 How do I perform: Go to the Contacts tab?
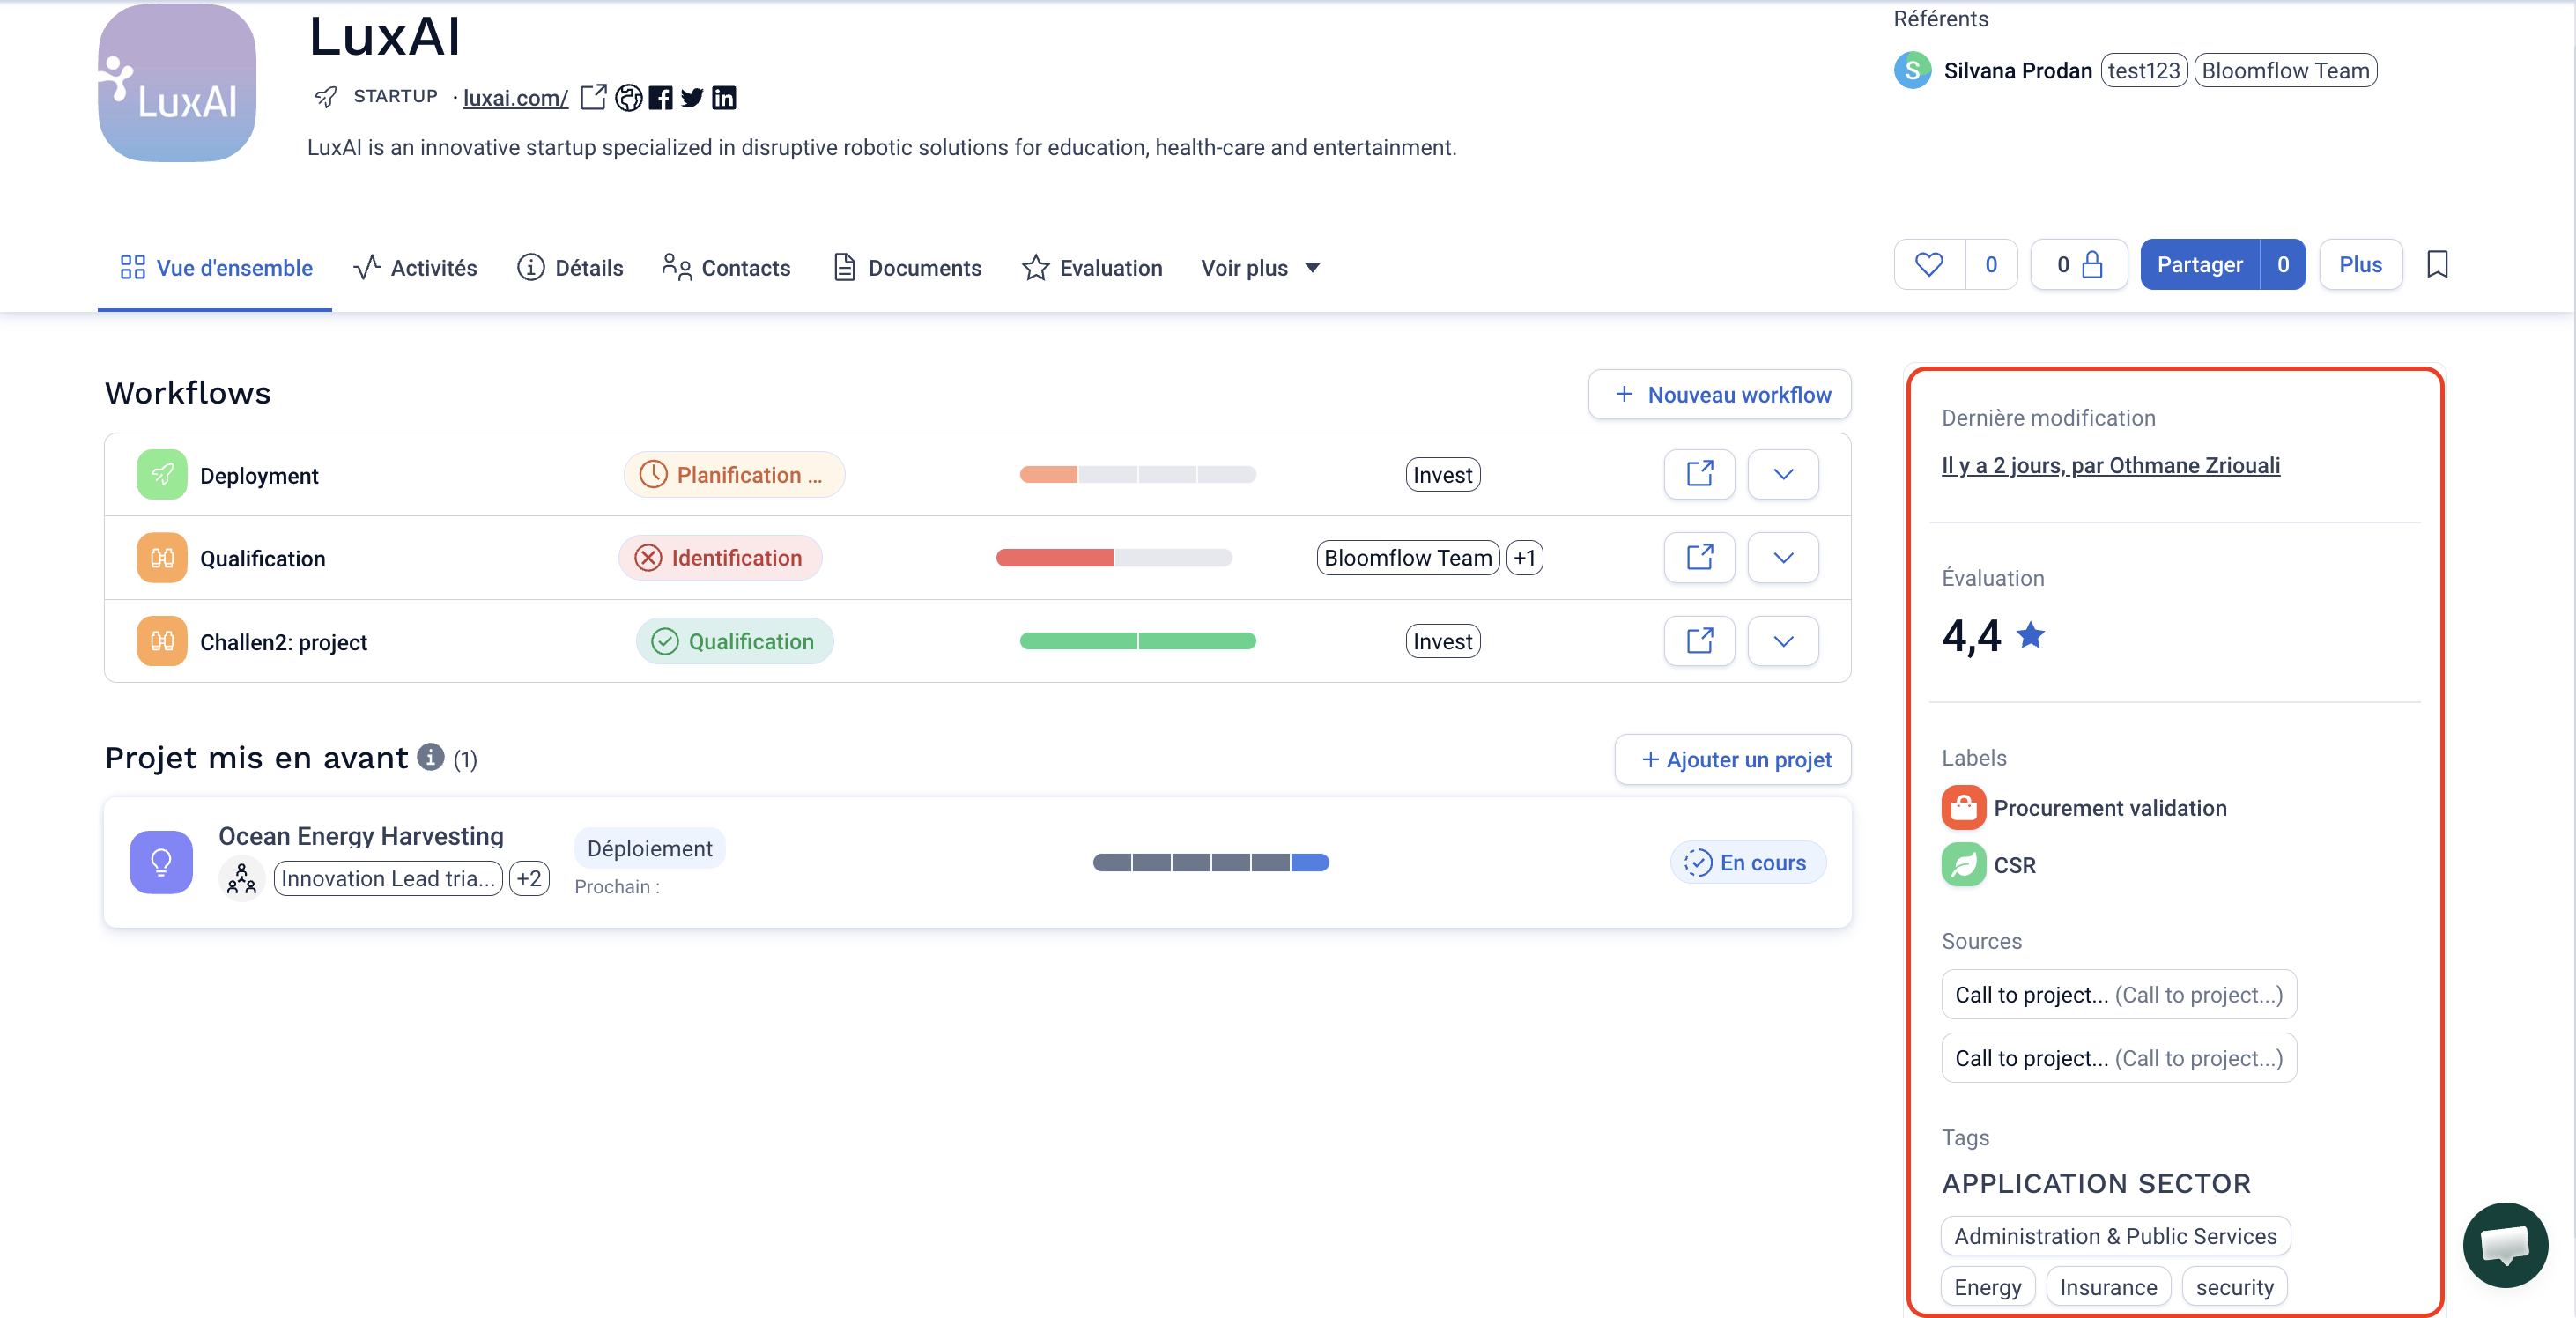(726, 268)
